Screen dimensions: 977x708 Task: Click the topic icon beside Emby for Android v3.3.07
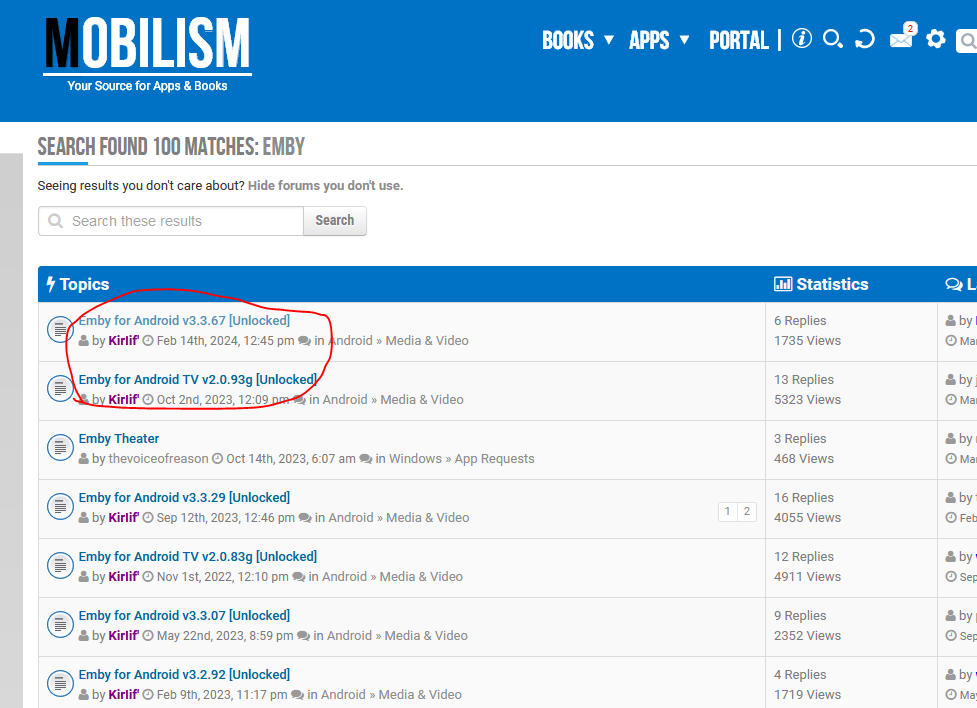[x=60, y=625]
